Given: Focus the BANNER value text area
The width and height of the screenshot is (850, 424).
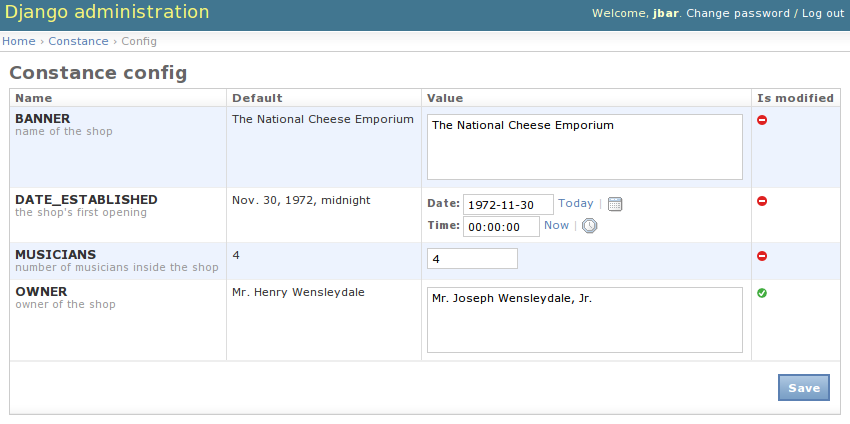Looking at the screenshot, I should pyautogui.click(x=584, y=147).
